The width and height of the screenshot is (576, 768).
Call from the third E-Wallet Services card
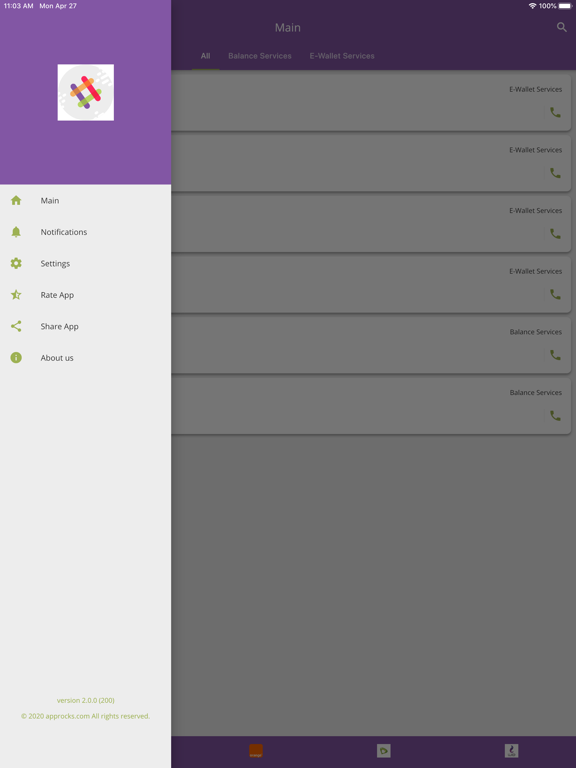[x=555, y=234]
